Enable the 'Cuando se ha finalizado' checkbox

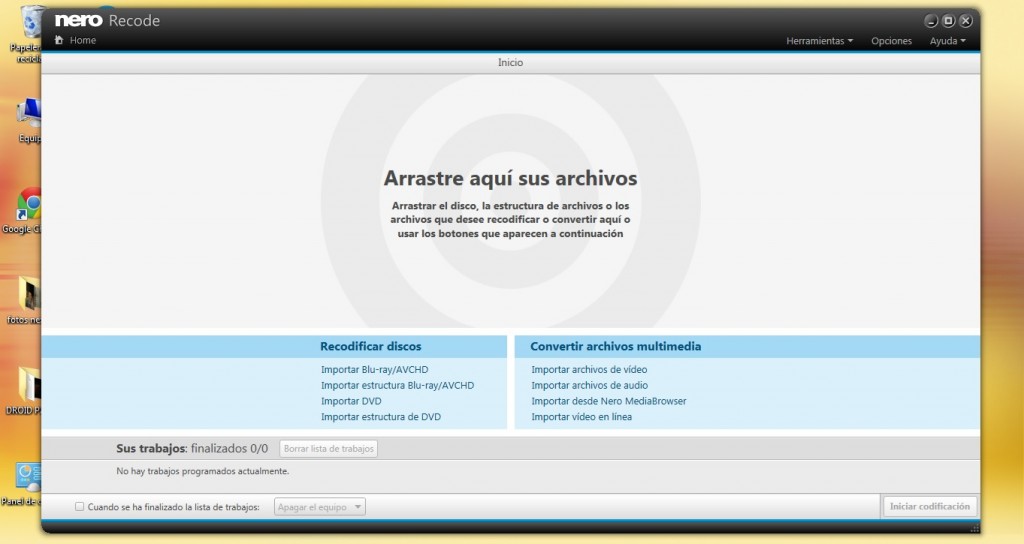click(x=80, y=507)
